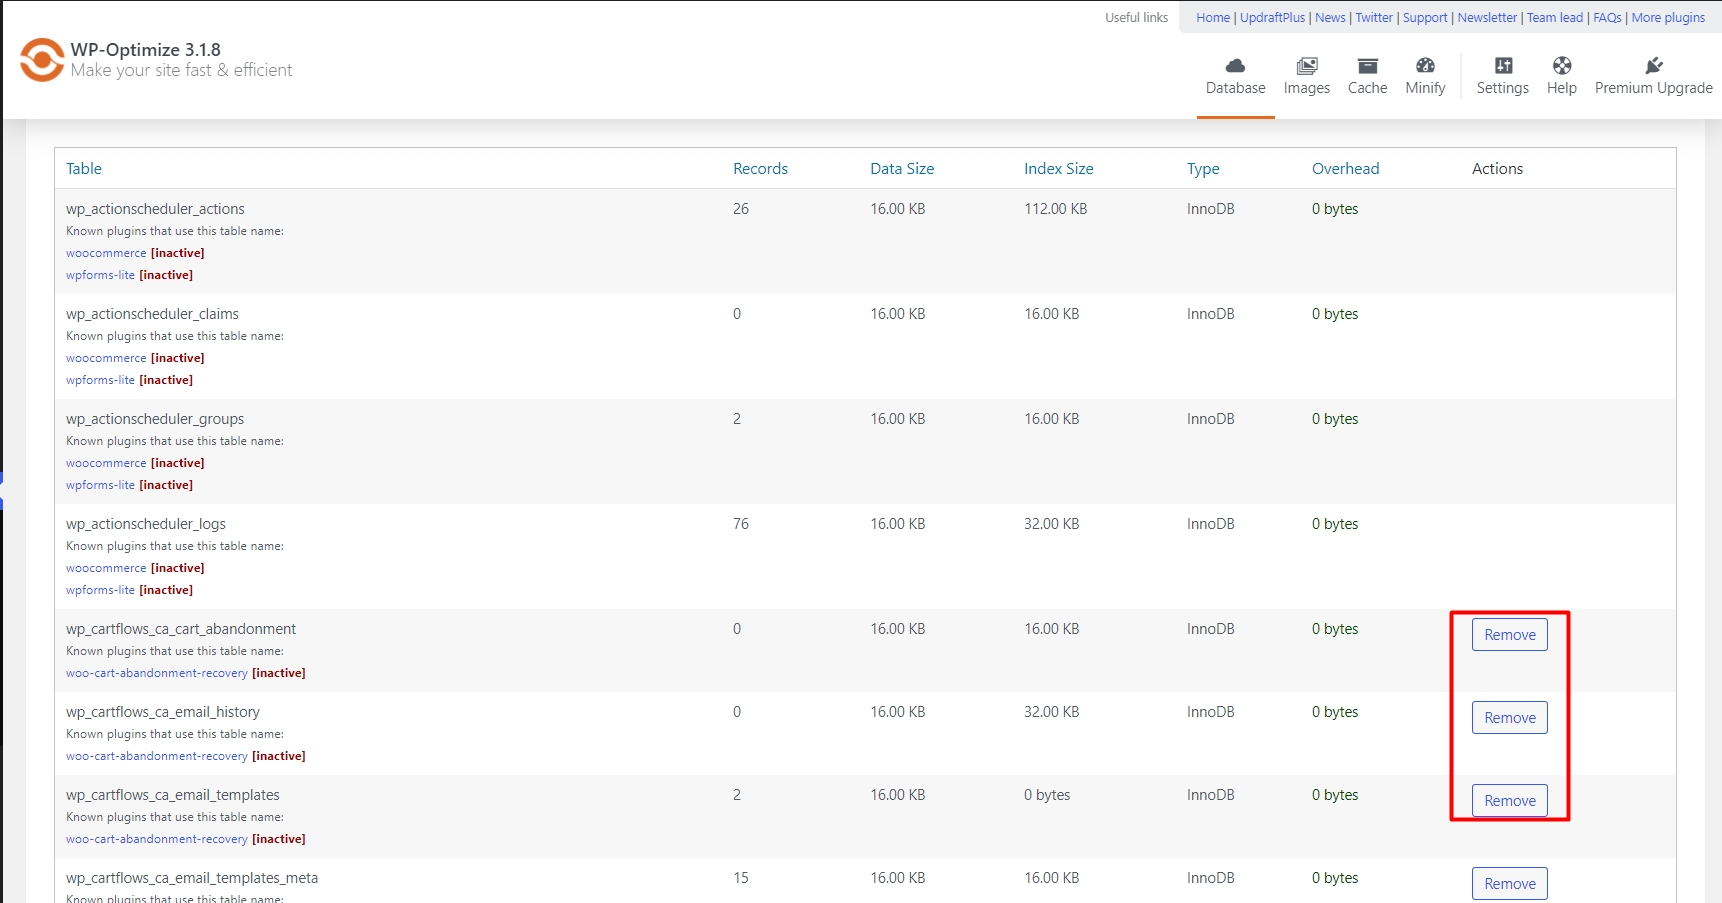
Task: Open the Database tab cloud icon
Action: [1235, 66]
